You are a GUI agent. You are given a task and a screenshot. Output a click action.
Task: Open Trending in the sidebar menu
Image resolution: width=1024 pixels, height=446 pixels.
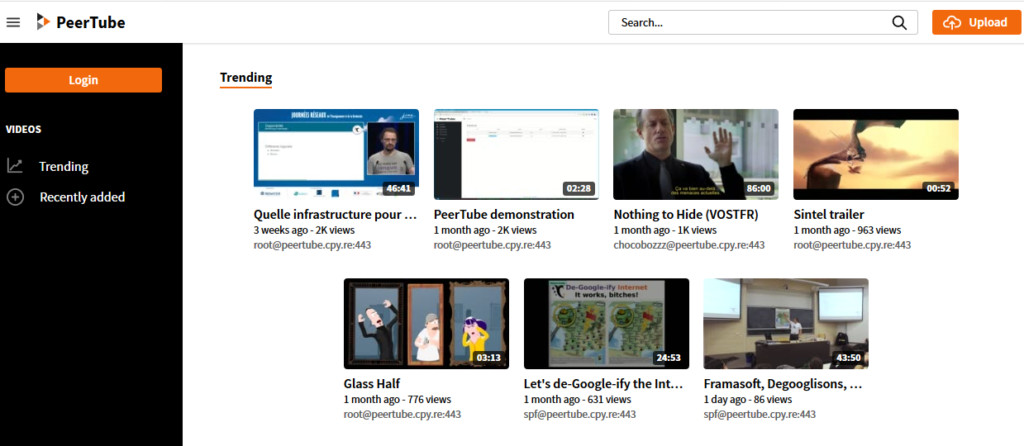[63, 167]
